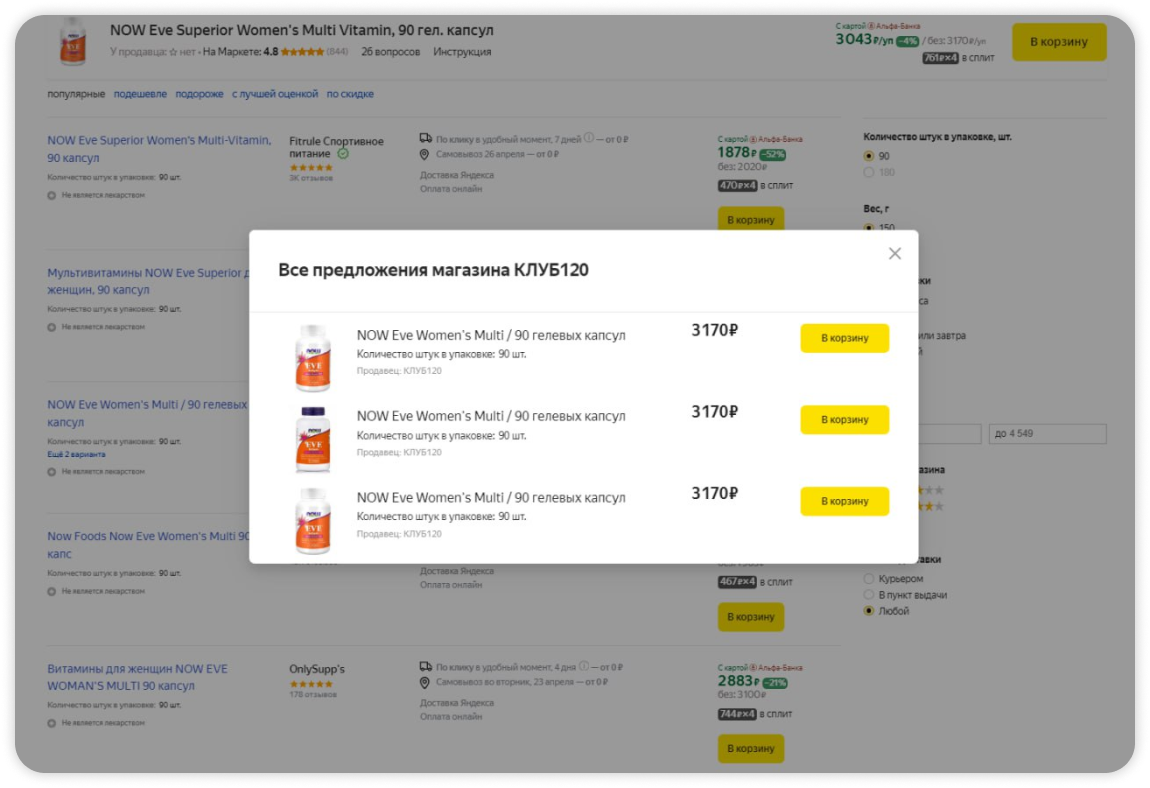Screen dimensions: 1150x788
Task: Open the 'Инструкция' link
Action: click(462, 52)
